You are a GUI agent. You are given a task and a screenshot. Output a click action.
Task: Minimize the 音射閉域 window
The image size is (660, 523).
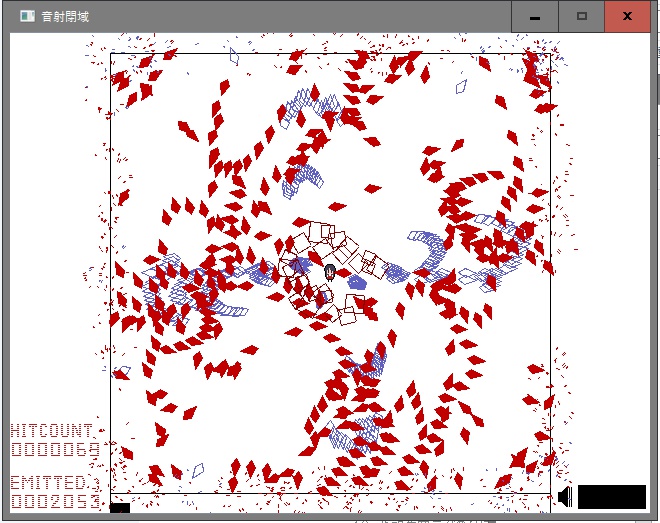(x=535, y=17)
